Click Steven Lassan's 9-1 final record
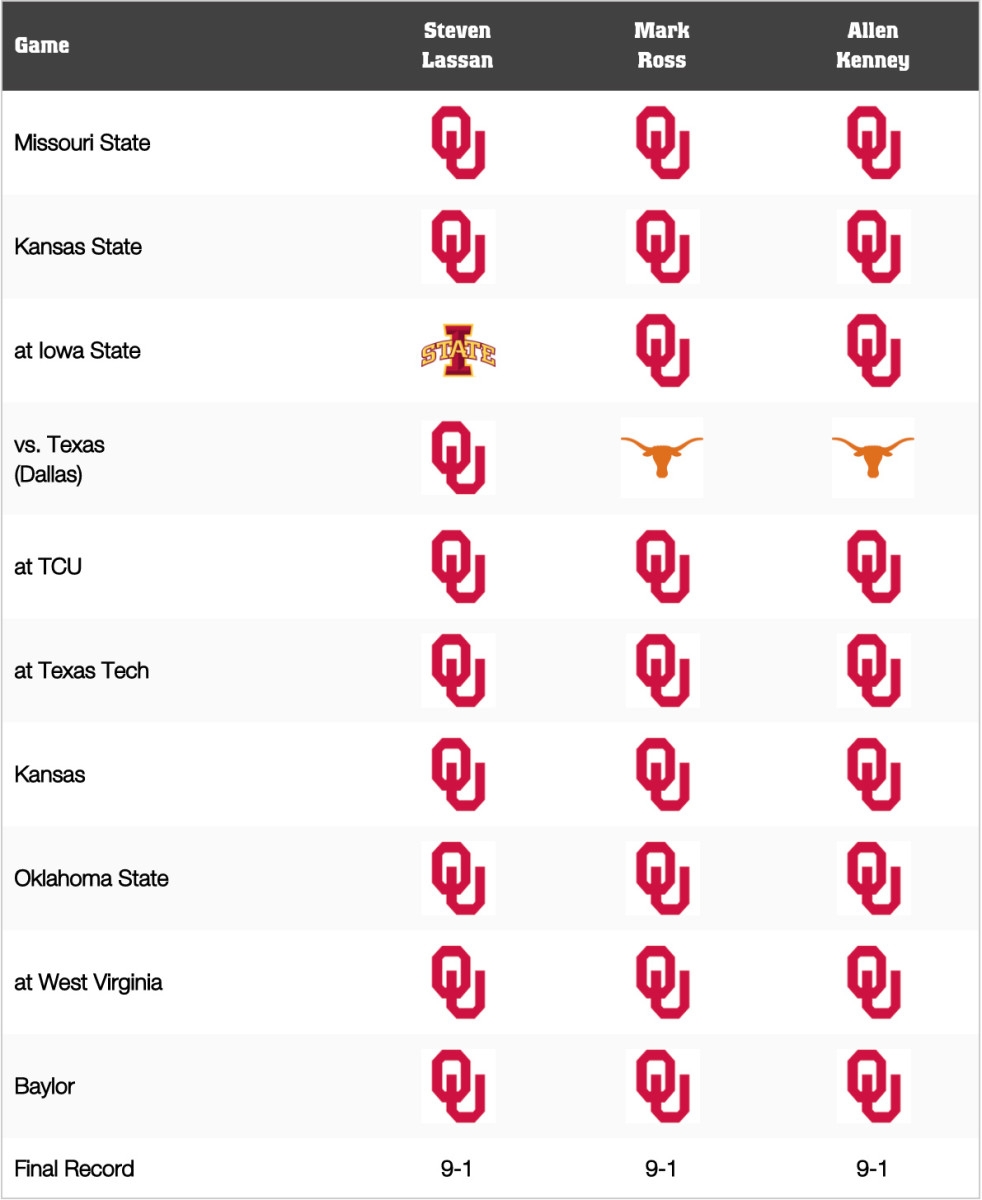The width and height of the screenshot is (982, 1200). click(x=458, y=1168)
